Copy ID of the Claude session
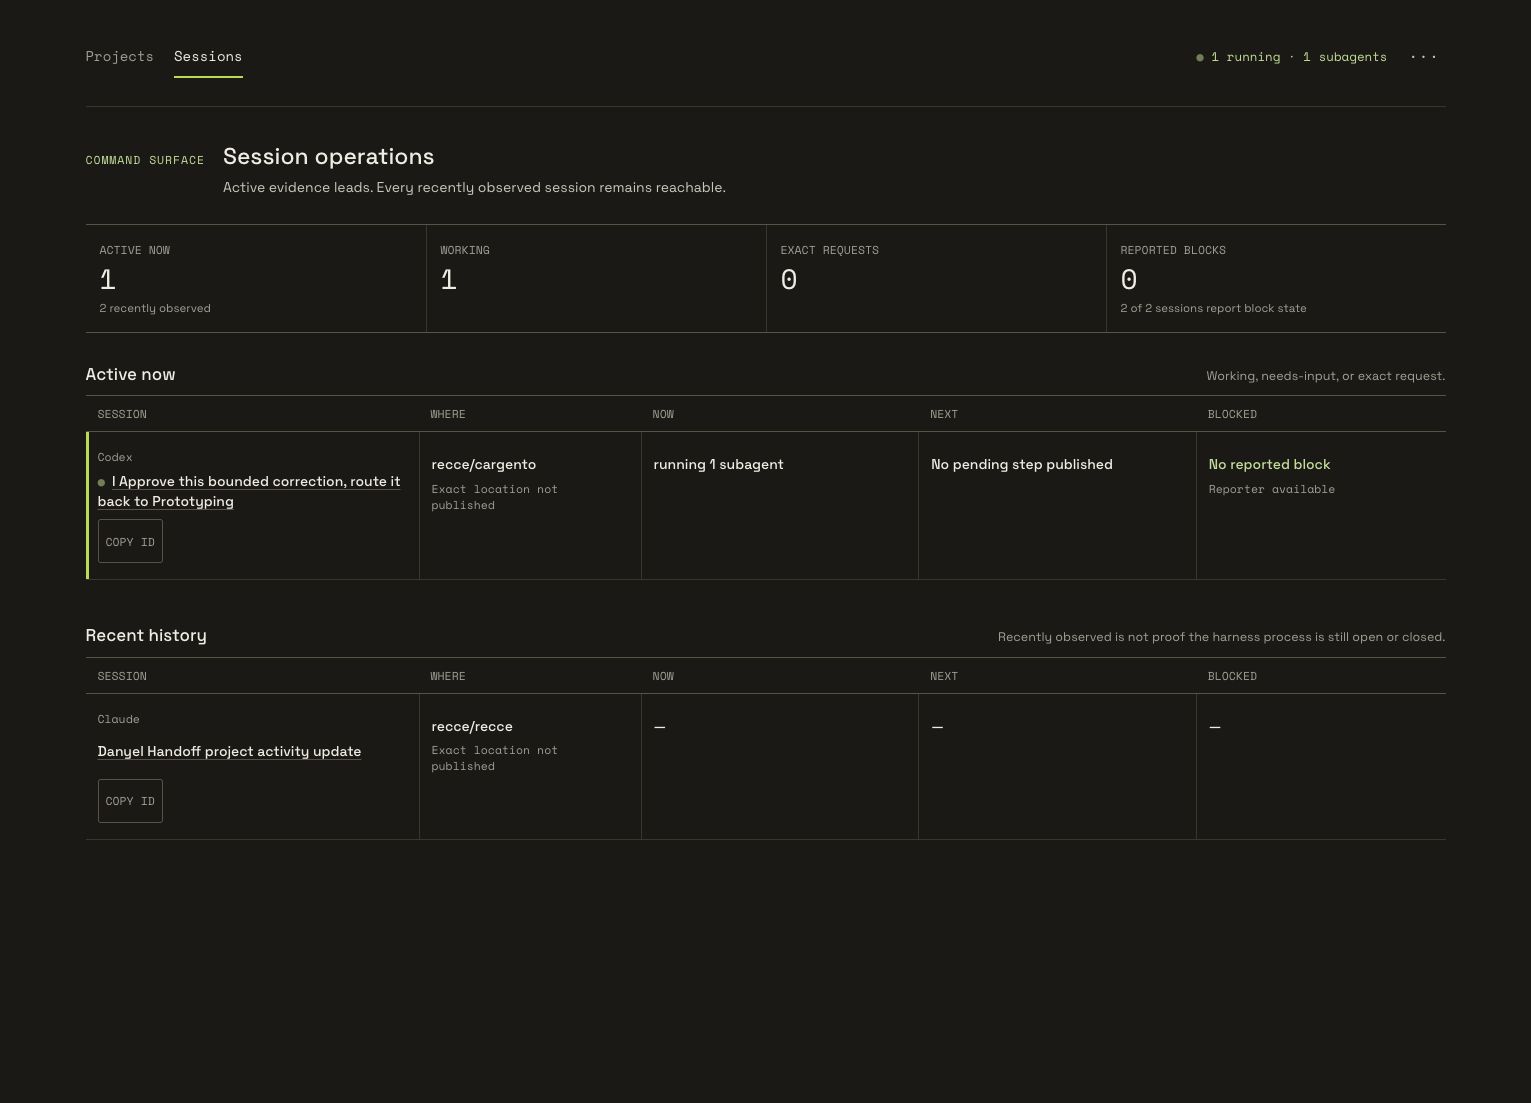The image size is (1531, 1103). (x=130, y=801)
